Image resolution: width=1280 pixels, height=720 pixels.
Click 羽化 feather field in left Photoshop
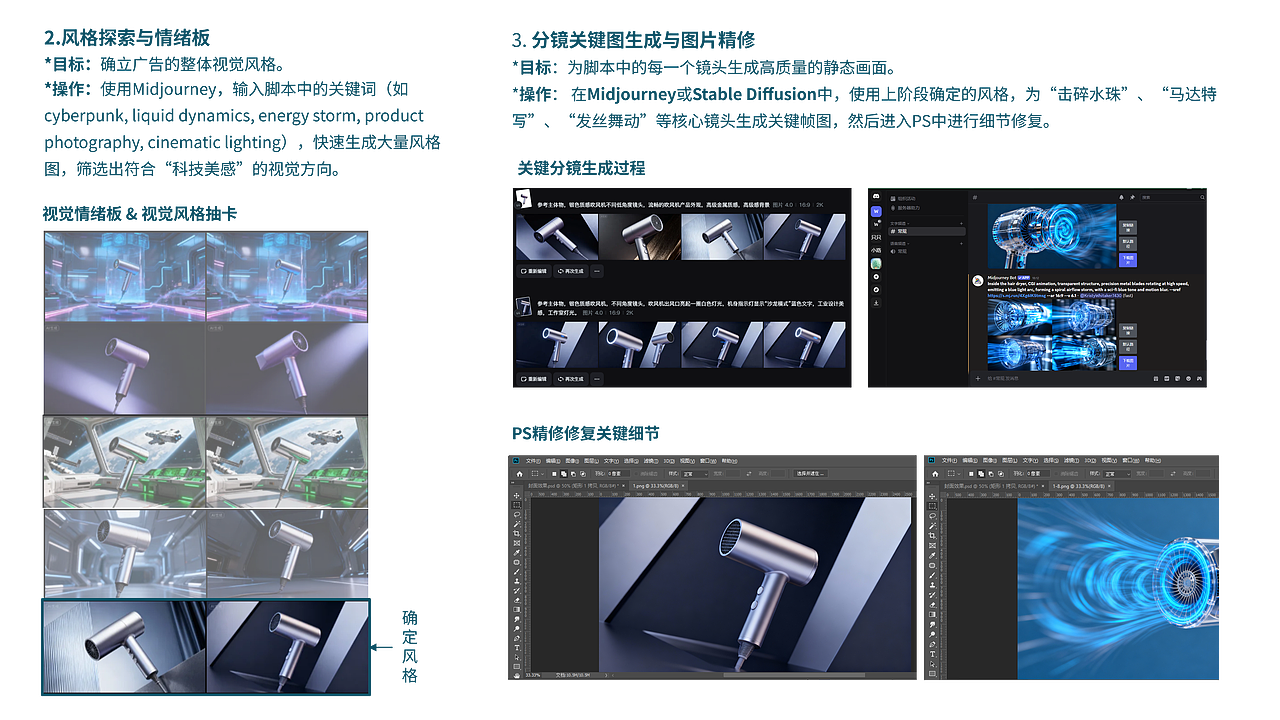pyautogui.click(x=618, y=474)
